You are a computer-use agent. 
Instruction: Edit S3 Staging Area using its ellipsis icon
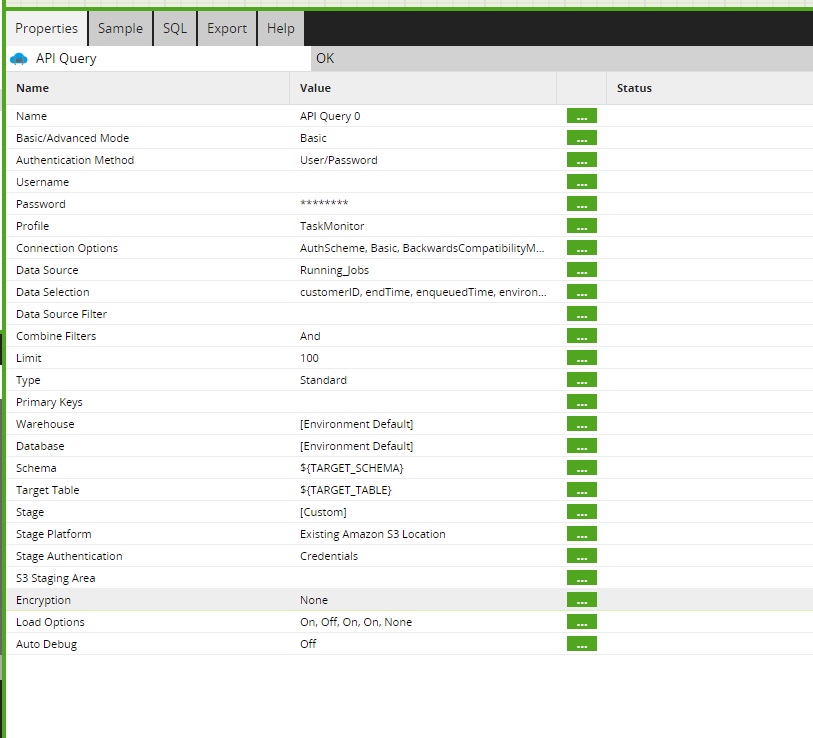581,577
